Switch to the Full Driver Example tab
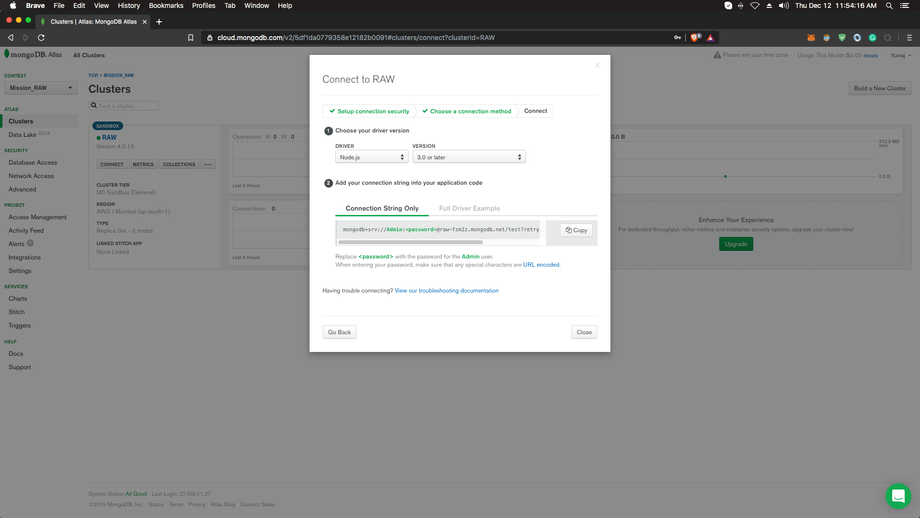The image size is (920, 518). 469,208
